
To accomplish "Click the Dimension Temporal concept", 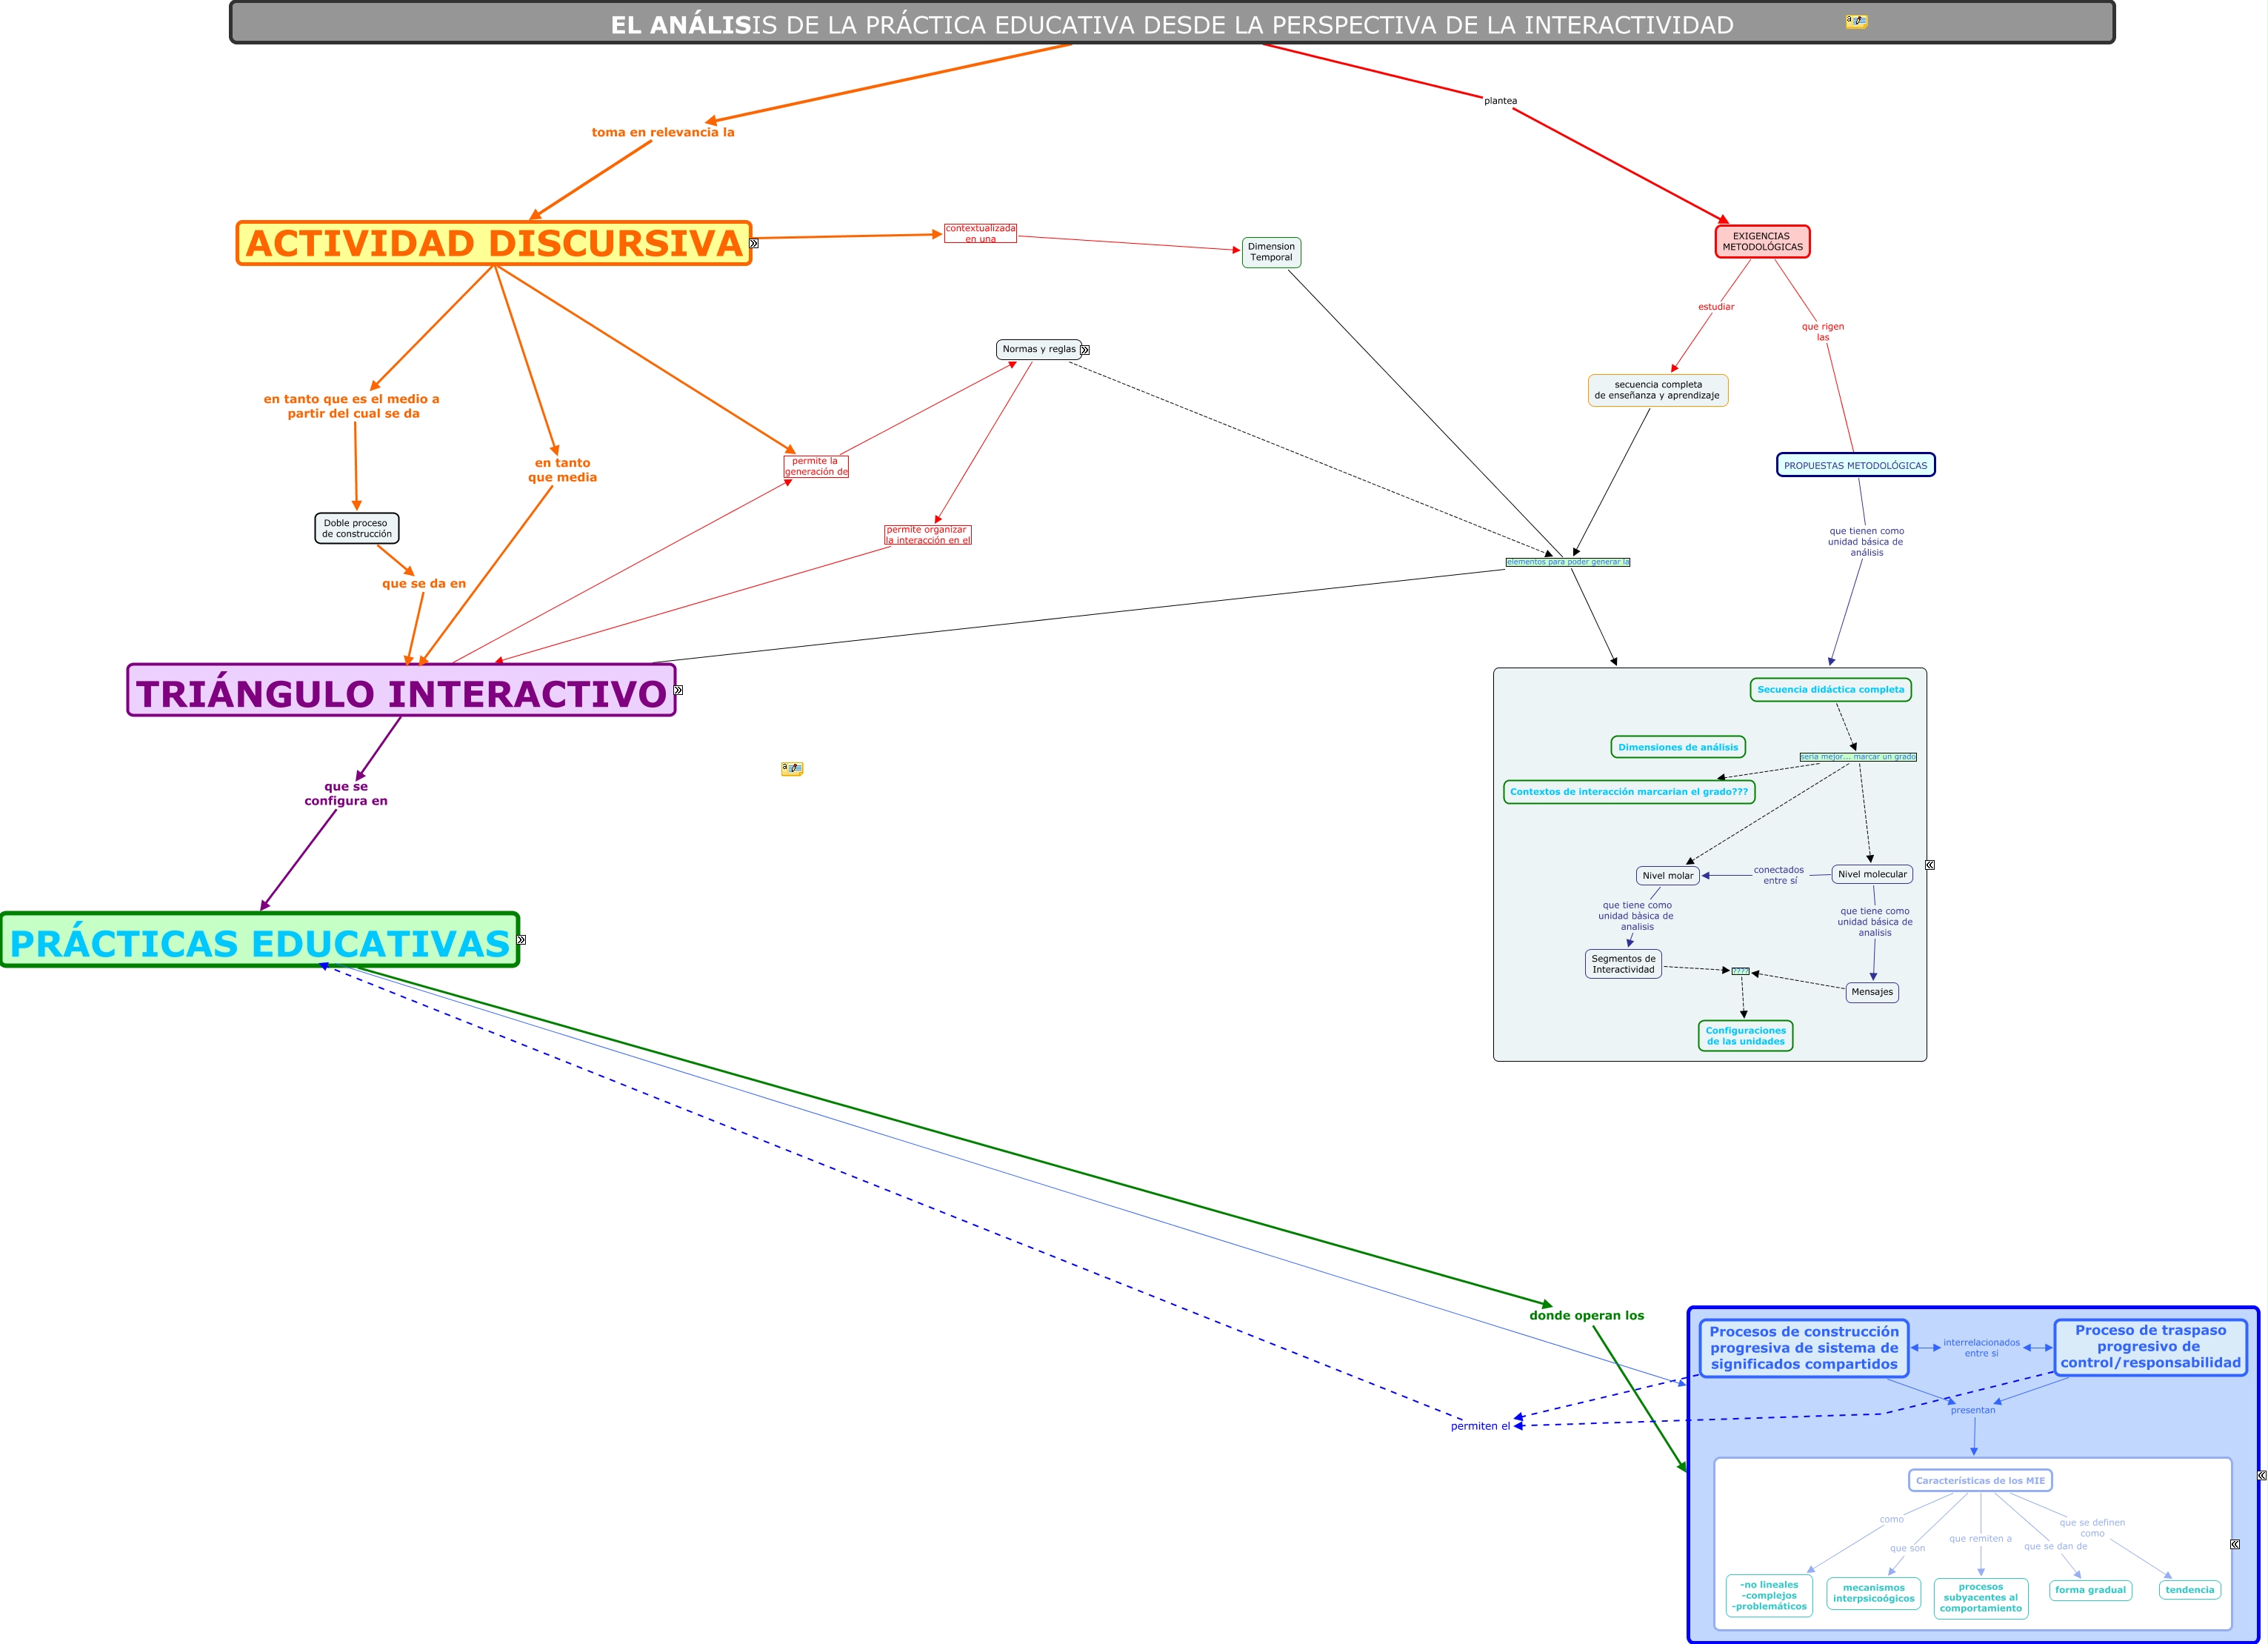I will tap(1271, 252).
